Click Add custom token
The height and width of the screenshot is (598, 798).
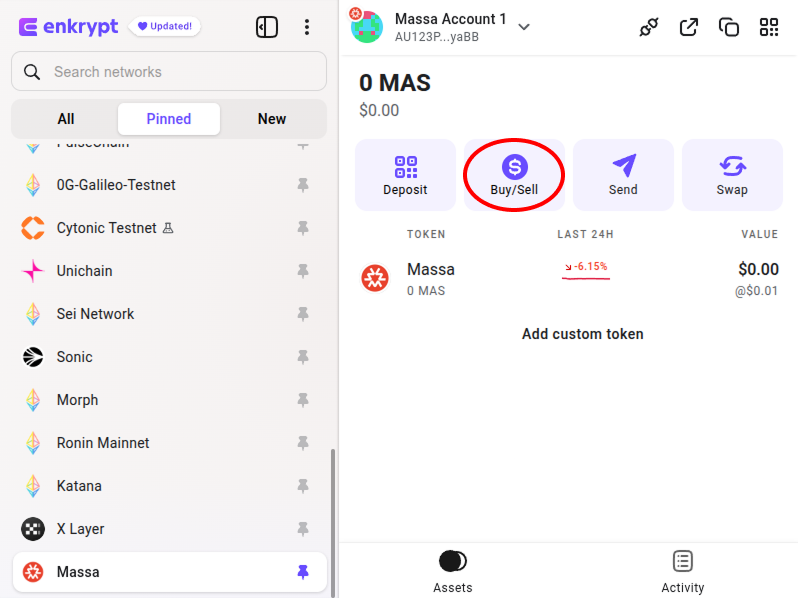[x=582, y=334]
